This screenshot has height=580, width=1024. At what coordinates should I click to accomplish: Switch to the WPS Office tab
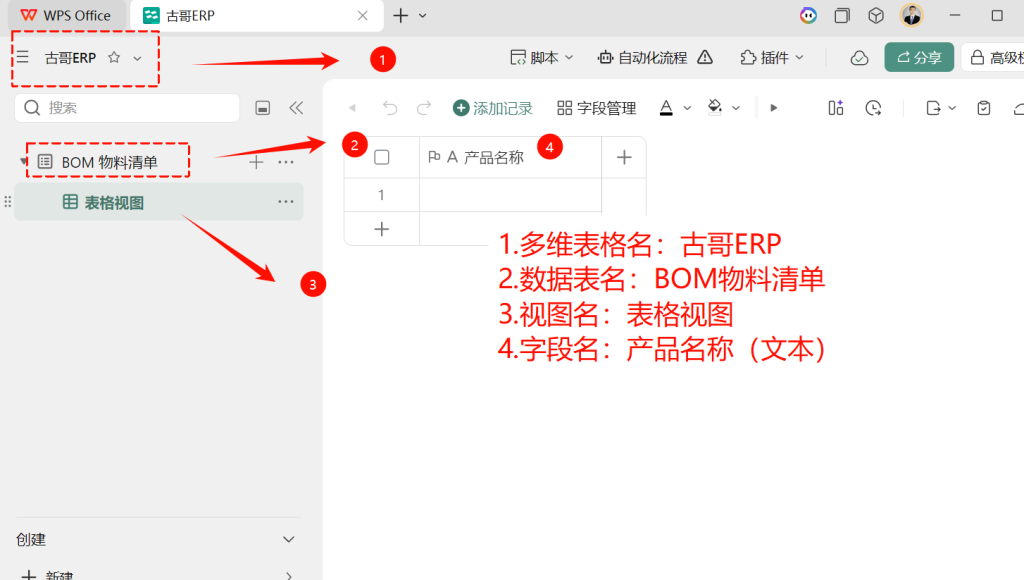(x=66, y=16)
